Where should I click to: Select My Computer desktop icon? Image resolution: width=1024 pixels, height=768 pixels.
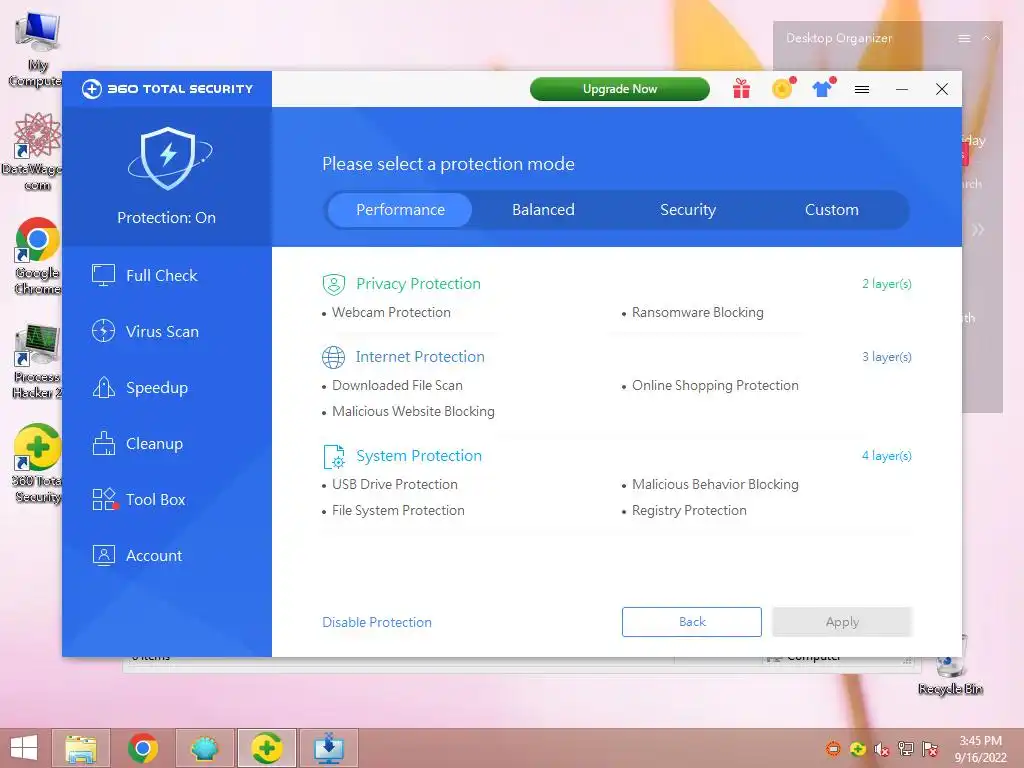point(36,50)
